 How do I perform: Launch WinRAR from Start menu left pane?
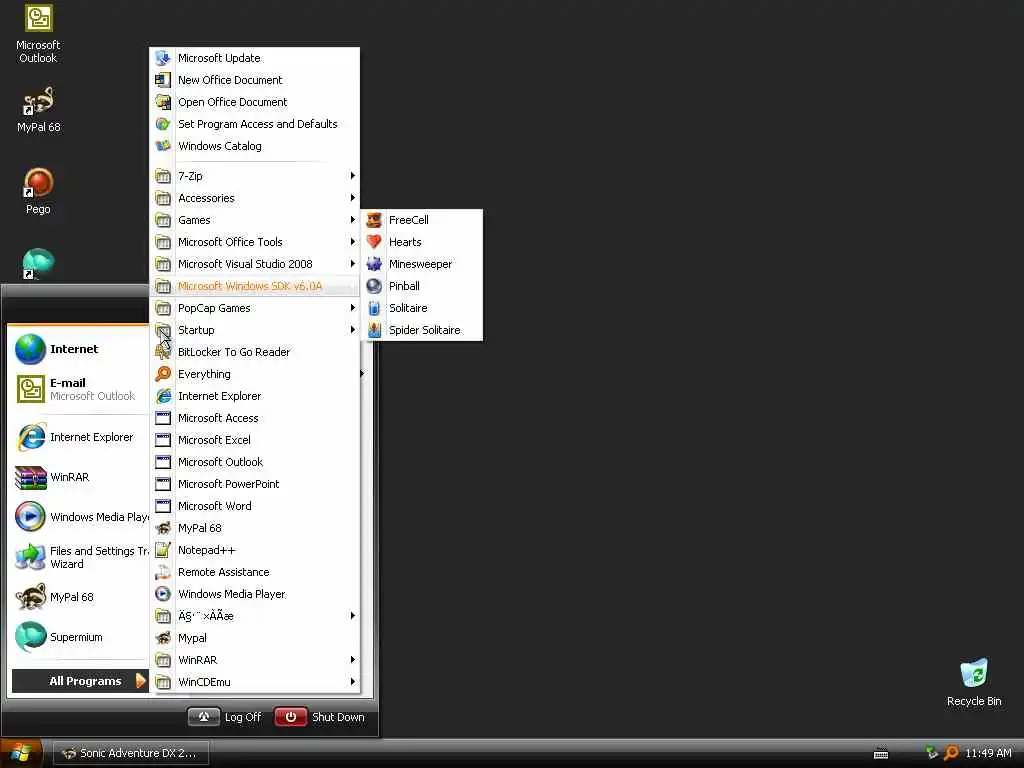[x=78, y=477]
